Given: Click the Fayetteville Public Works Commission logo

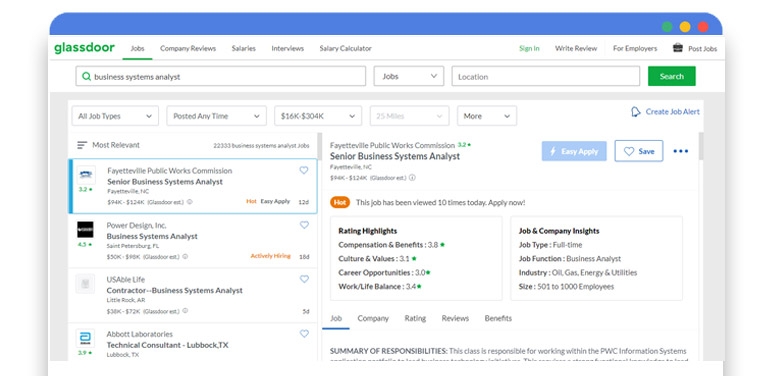Looking at the screenshot, I should coord(86,174).
